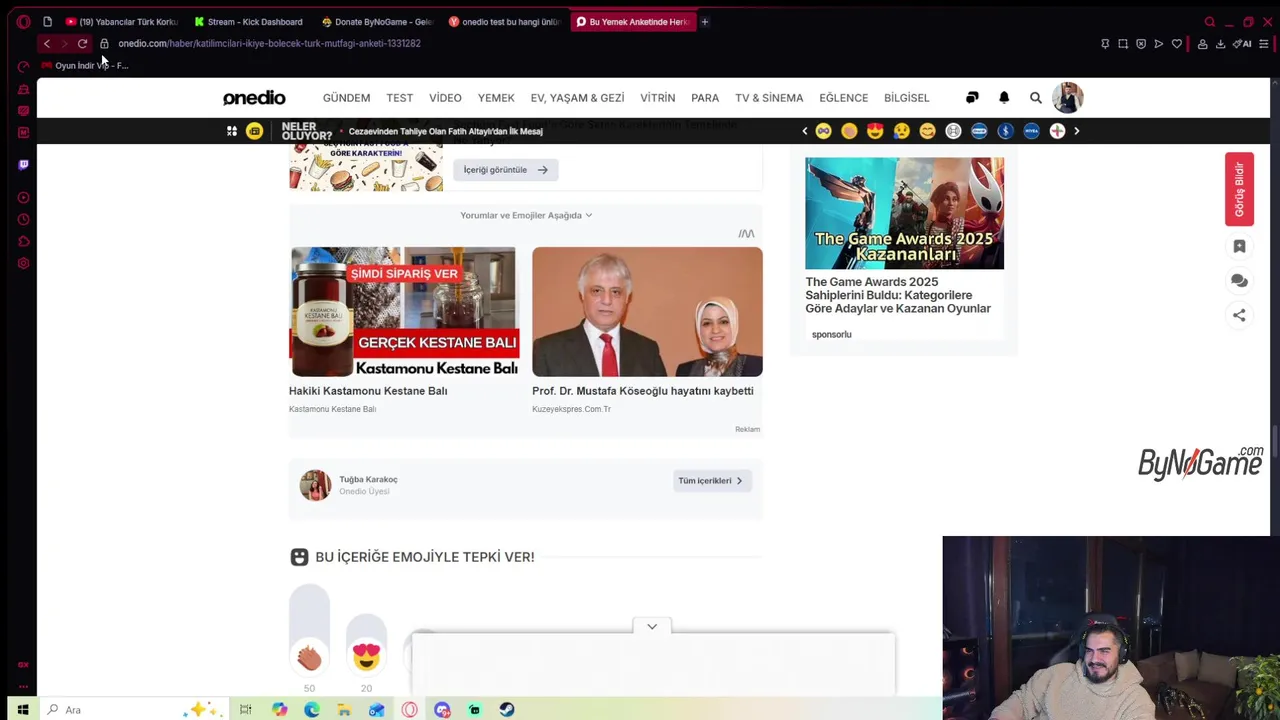Open the Easy Setup menu icon
Viewport: 1280px width, 720px height.
pos(1264,44)
